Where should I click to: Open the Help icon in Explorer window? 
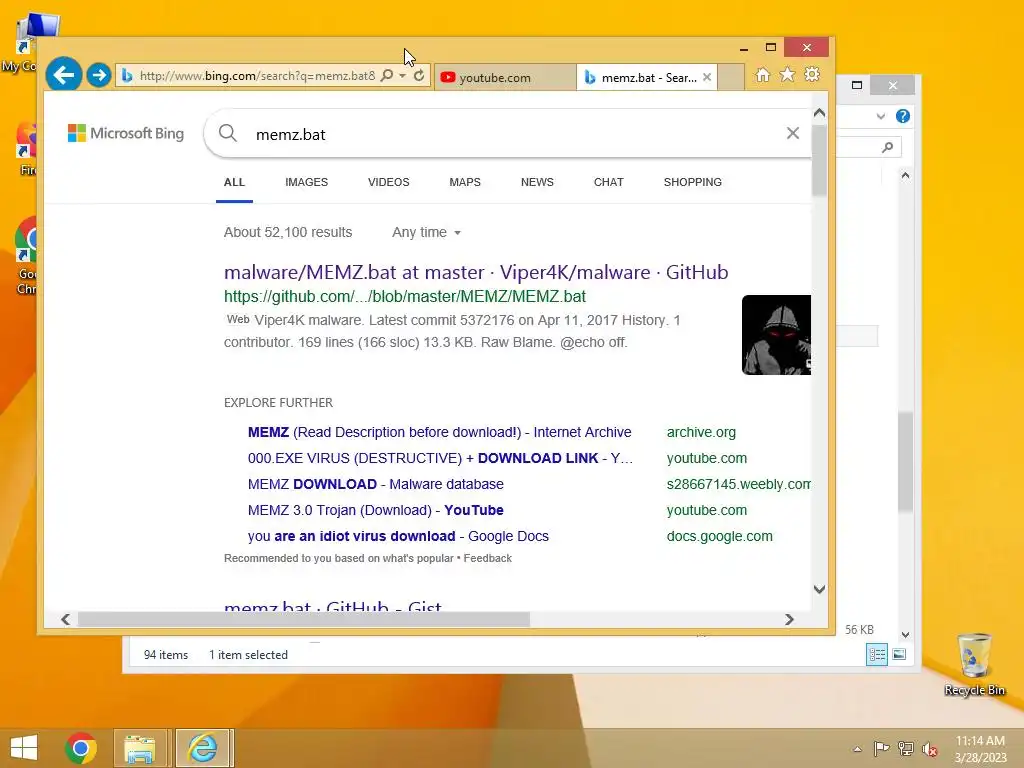(903, 116)
